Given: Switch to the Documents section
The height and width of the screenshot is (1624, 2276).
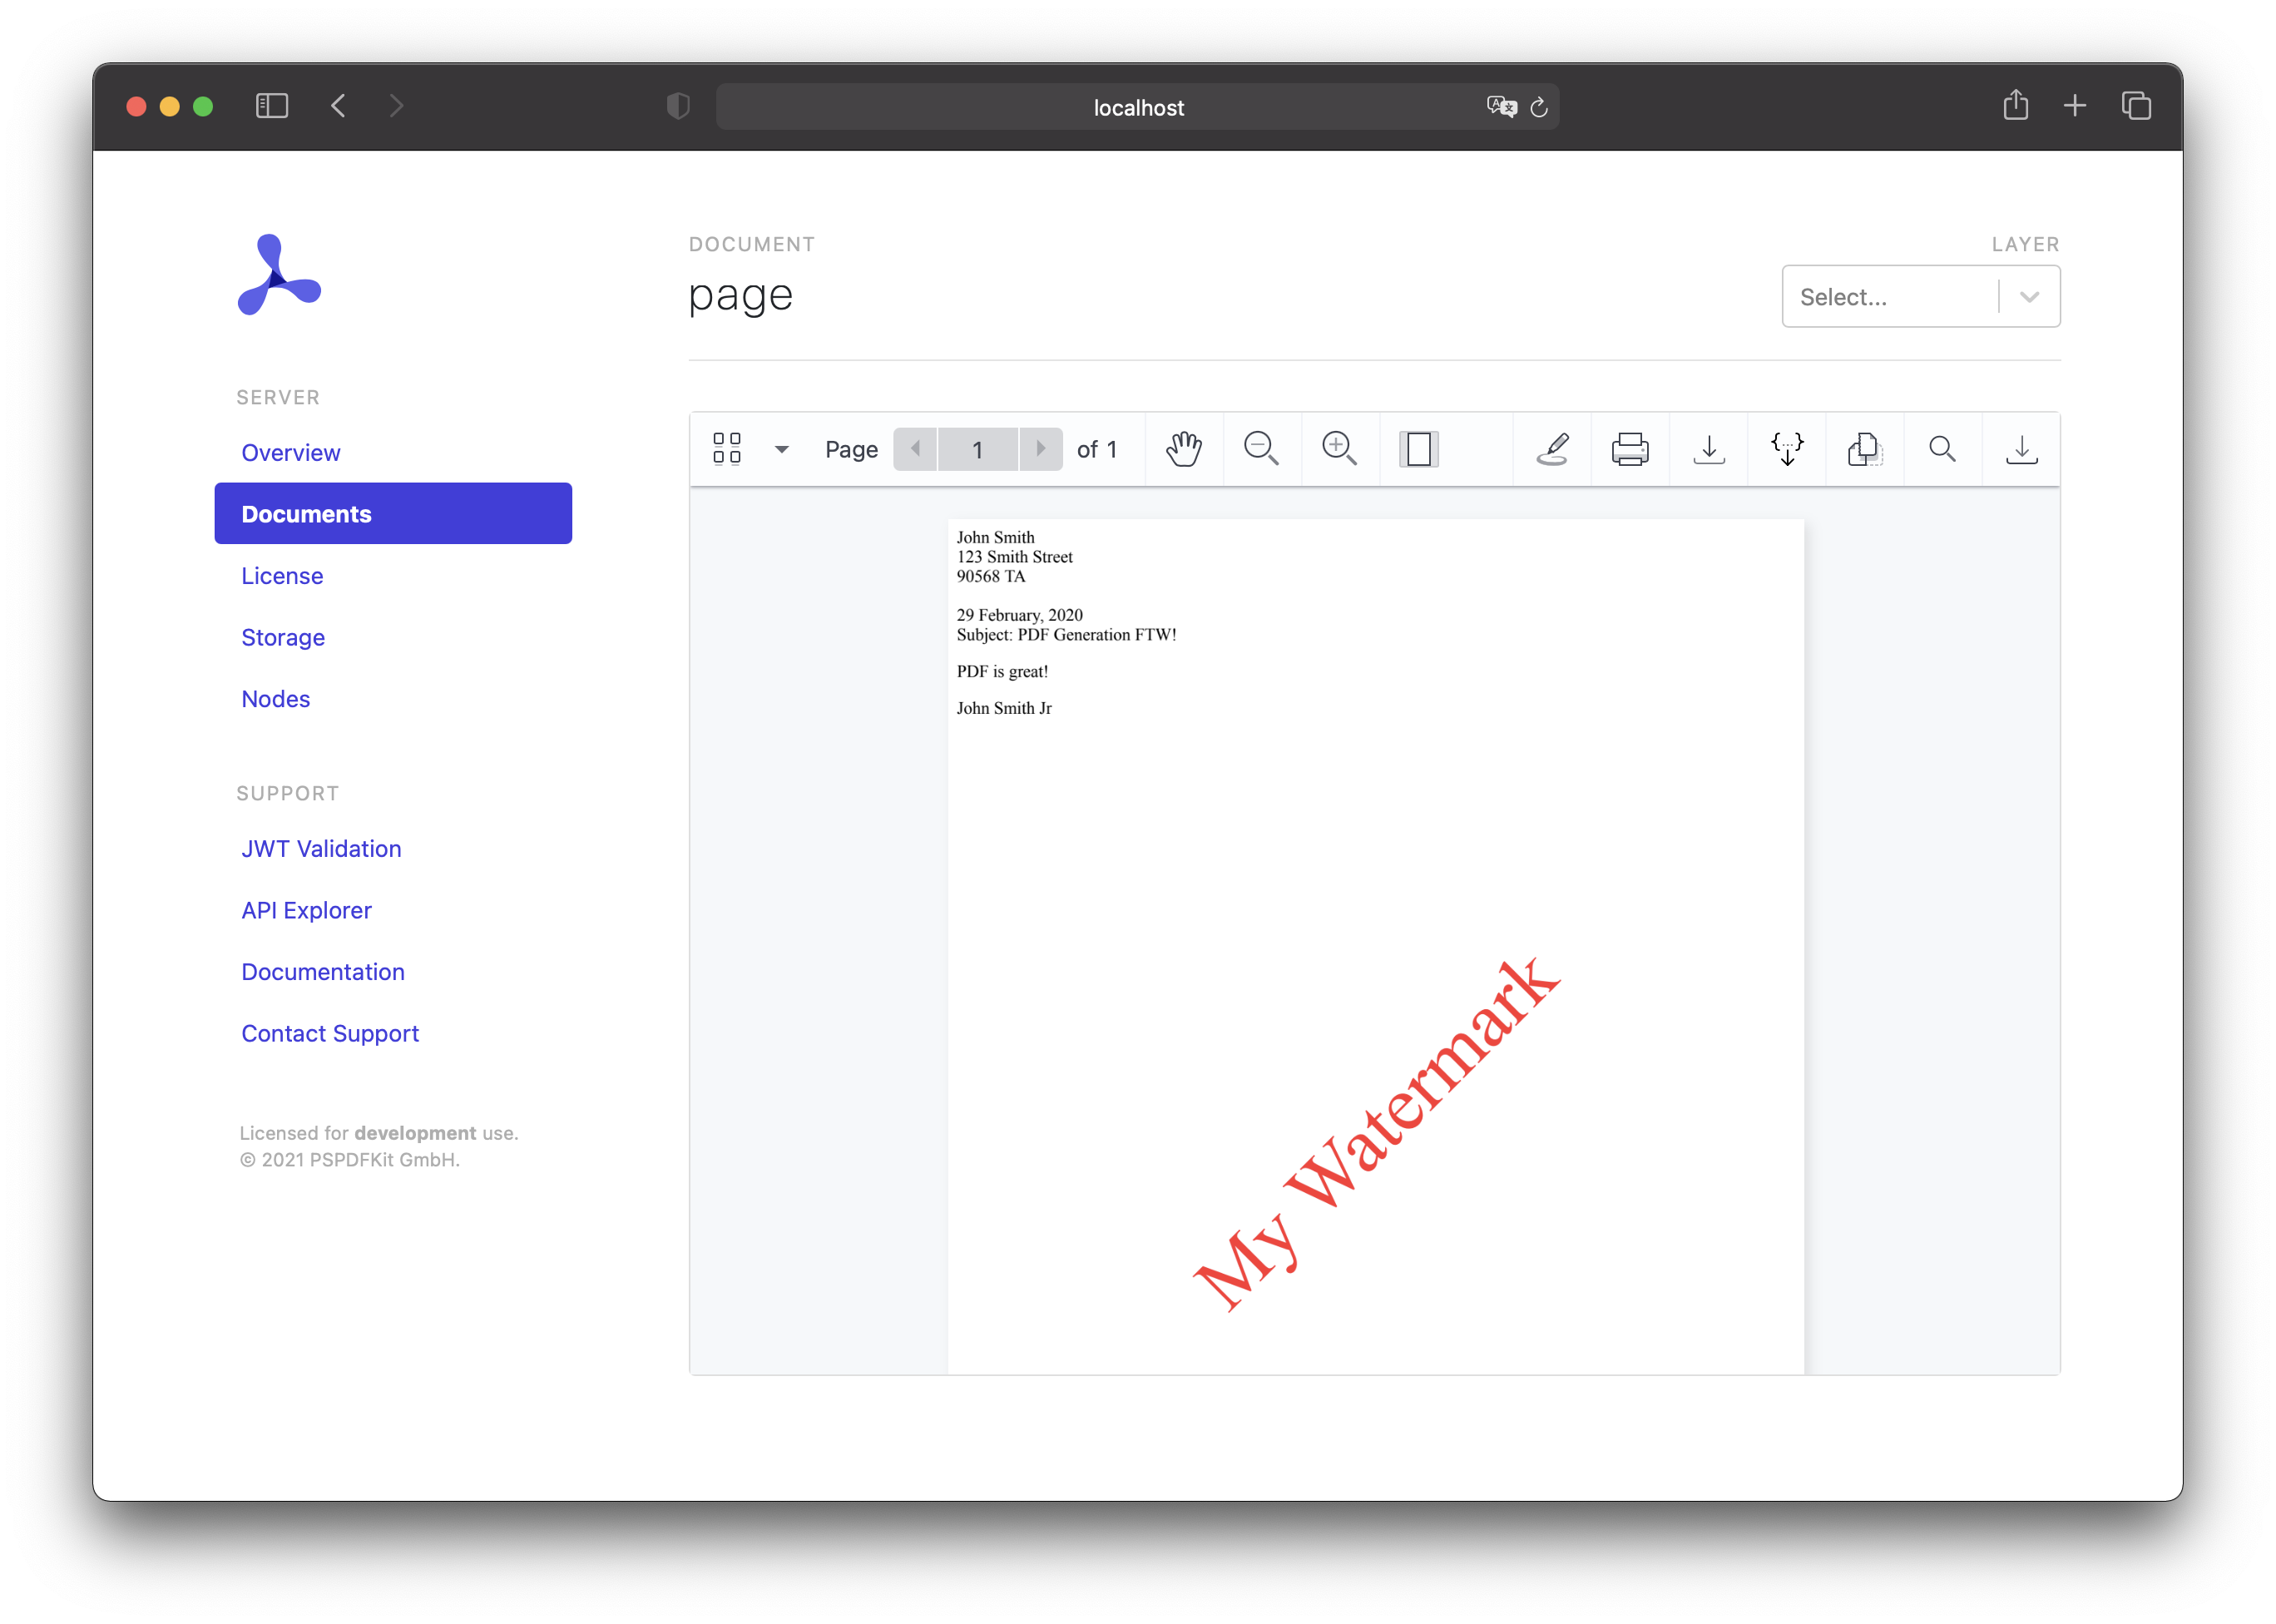Looking at the screenshot, I should tap(306, 513).
